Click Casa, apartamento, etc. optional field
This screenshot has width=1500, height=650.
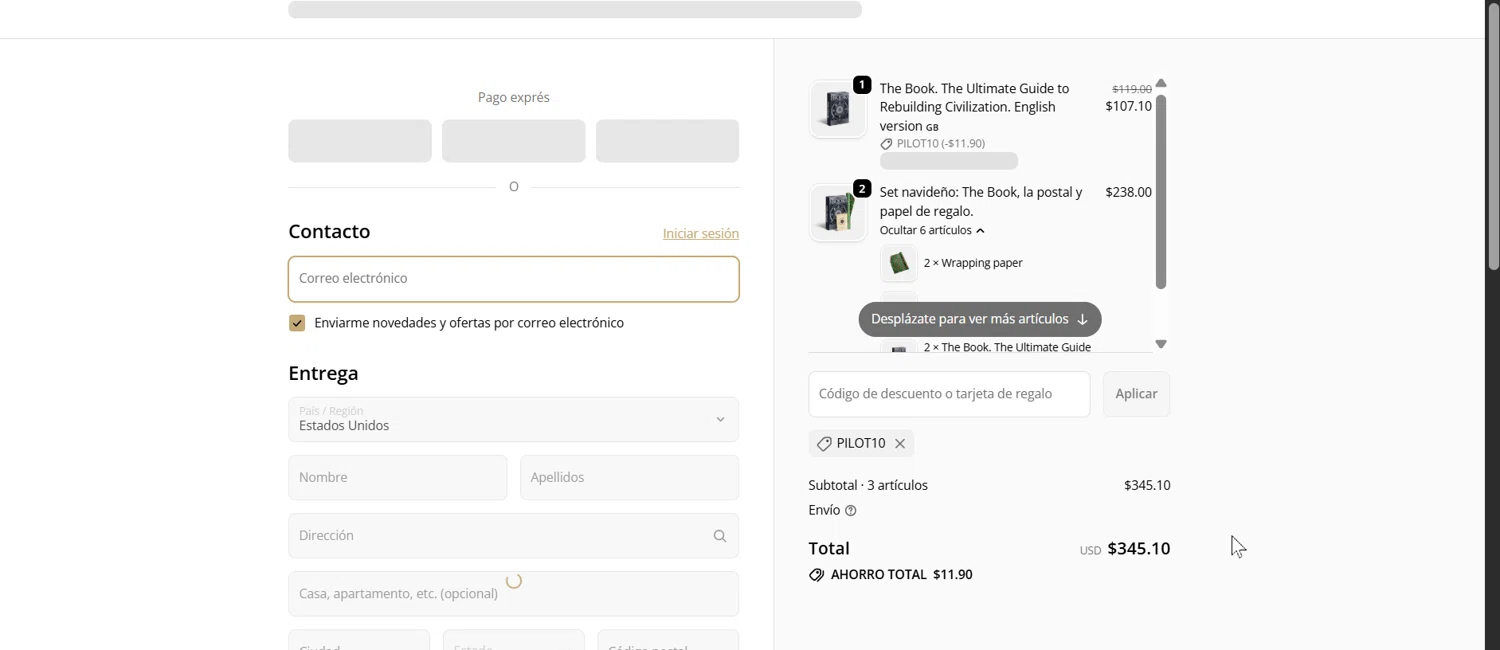(513, 594)
